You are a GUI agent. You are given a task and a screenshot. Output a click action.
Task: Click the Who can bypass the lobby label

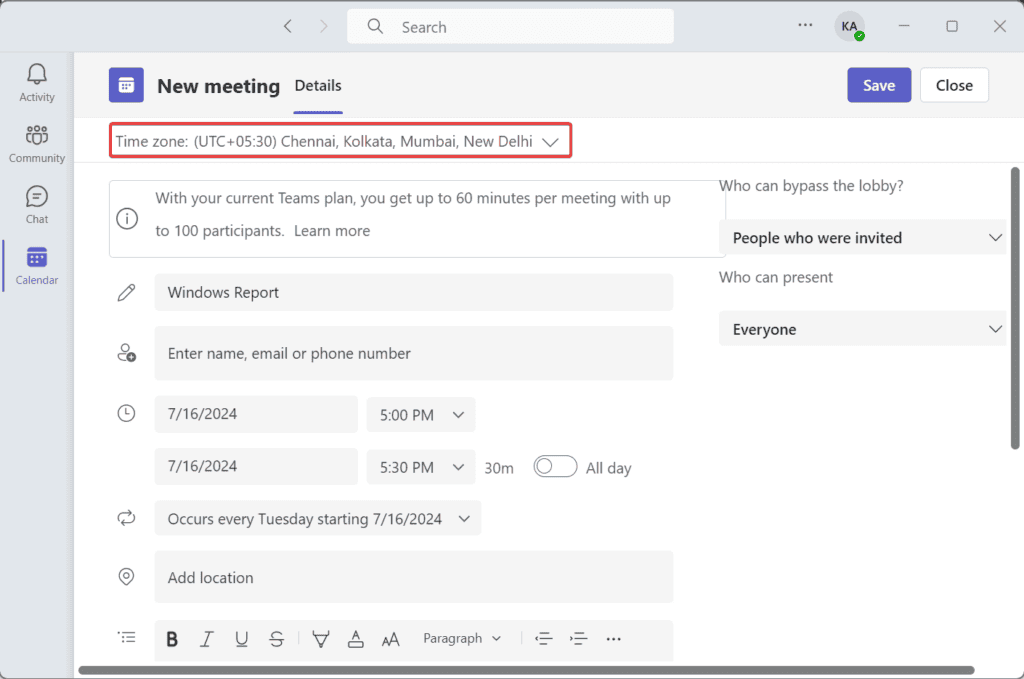click(811, 185)
